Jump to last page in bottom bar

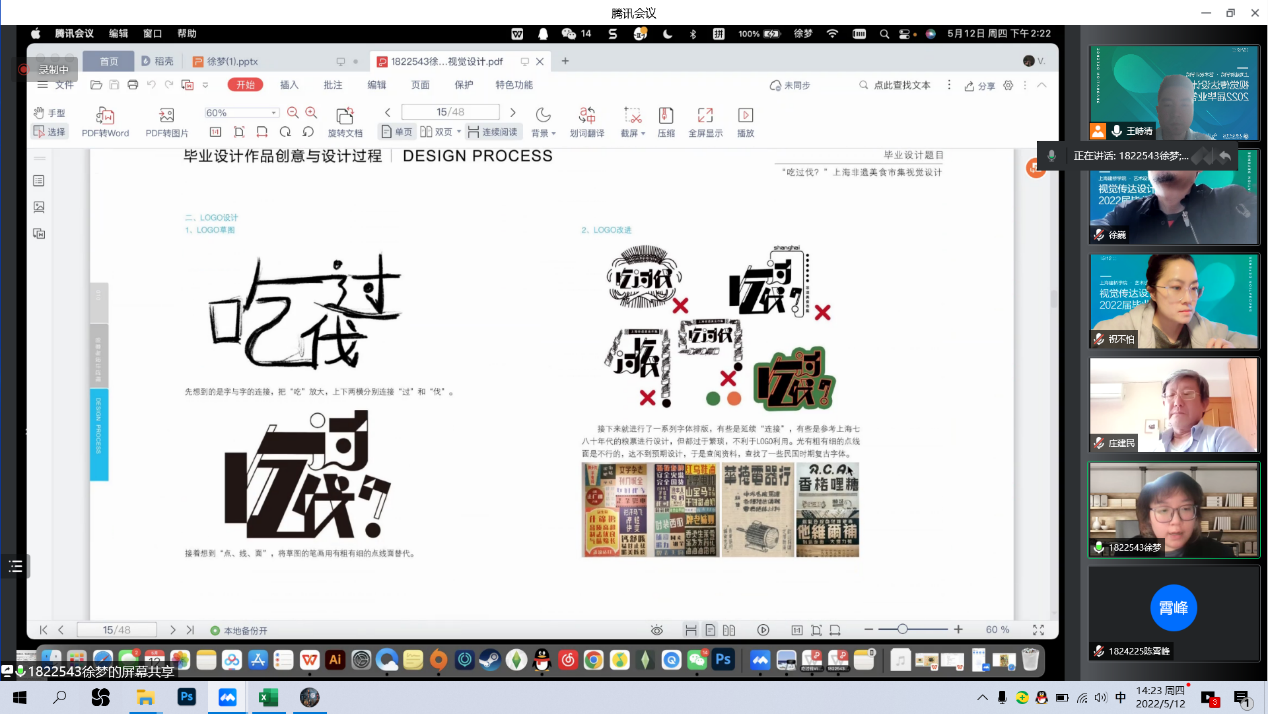point(190,630)
